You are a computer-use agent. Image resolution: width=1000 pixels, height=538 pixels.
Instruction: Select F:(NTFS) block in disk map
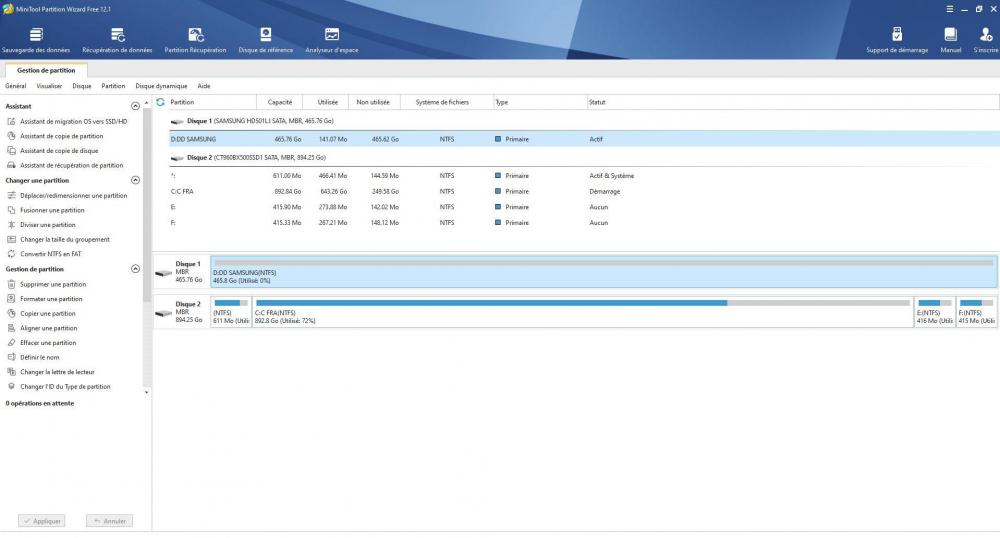976,312
